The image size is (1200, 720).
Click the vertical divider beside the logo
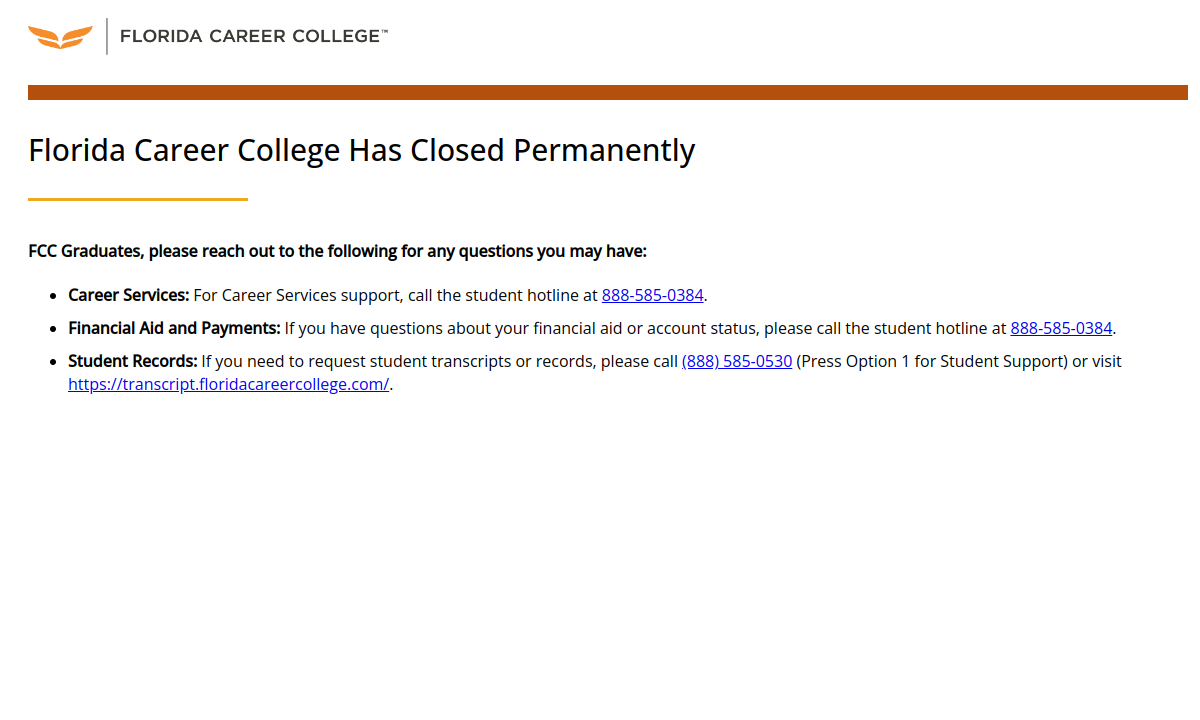click(x=107, y=36)
